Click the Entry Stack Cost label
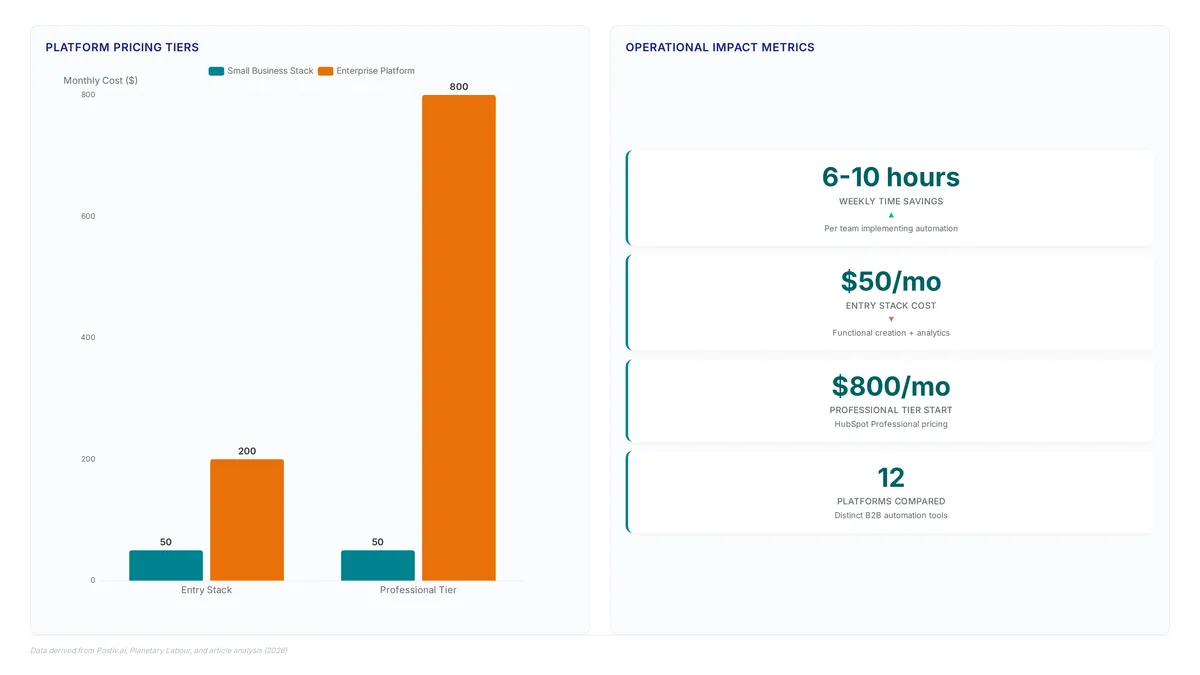This screenshot has height=675, width=1200. point(891,306)
